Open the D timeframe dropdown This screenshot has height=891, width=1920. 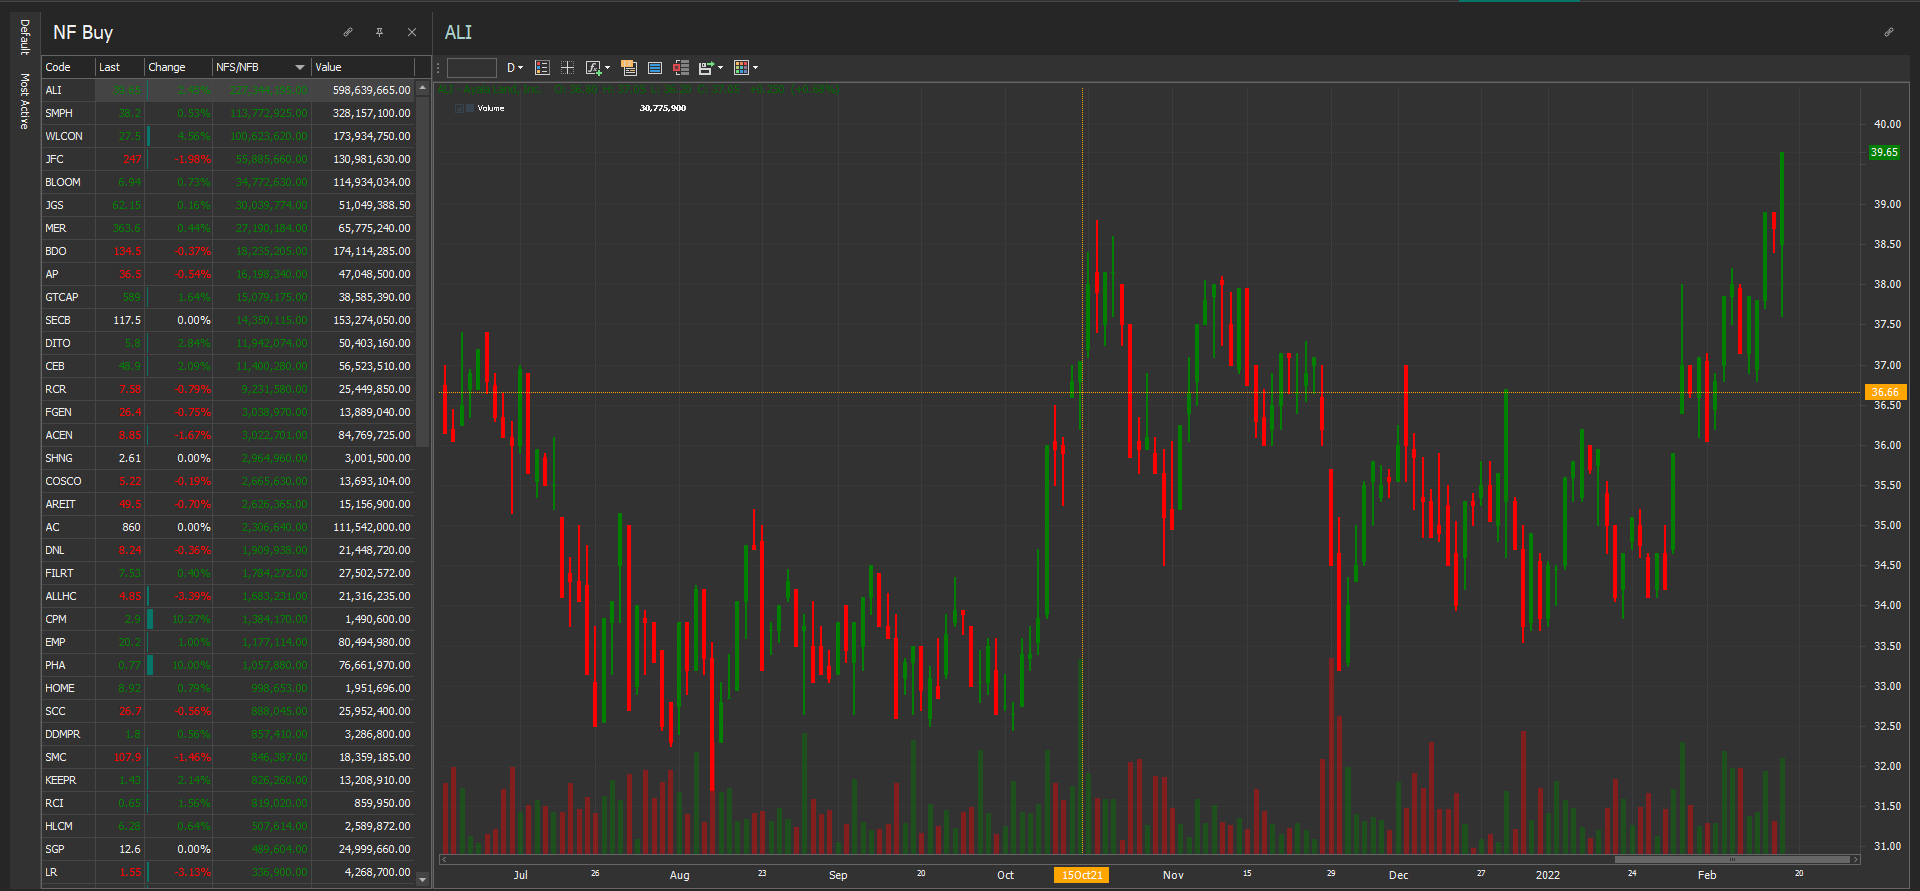tap(514, 68)
